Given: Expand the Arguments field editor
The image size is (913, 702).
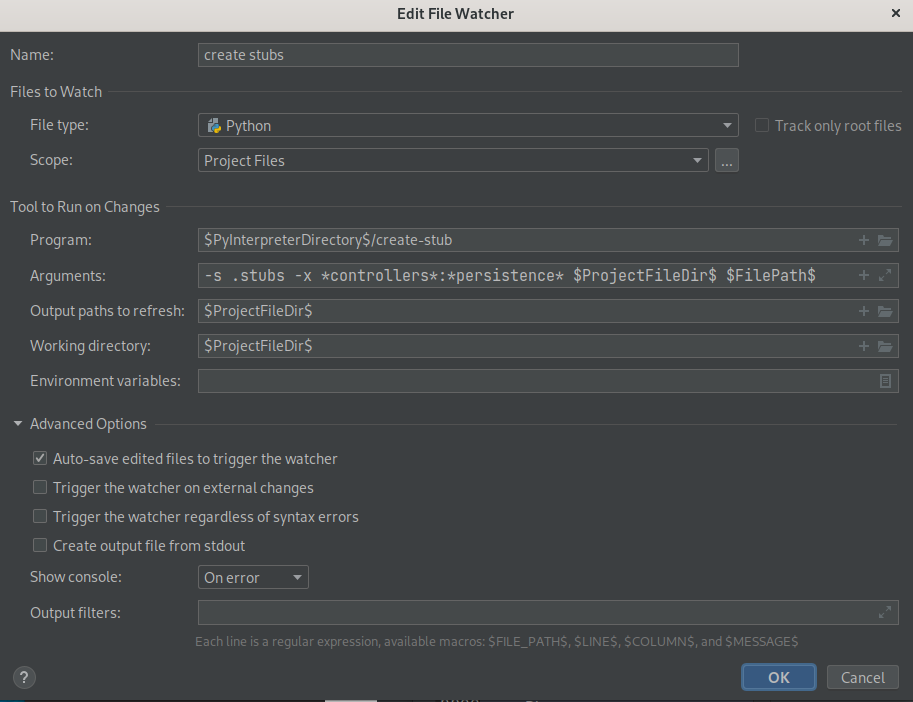Looking at the screenshot, I should 885,275.
